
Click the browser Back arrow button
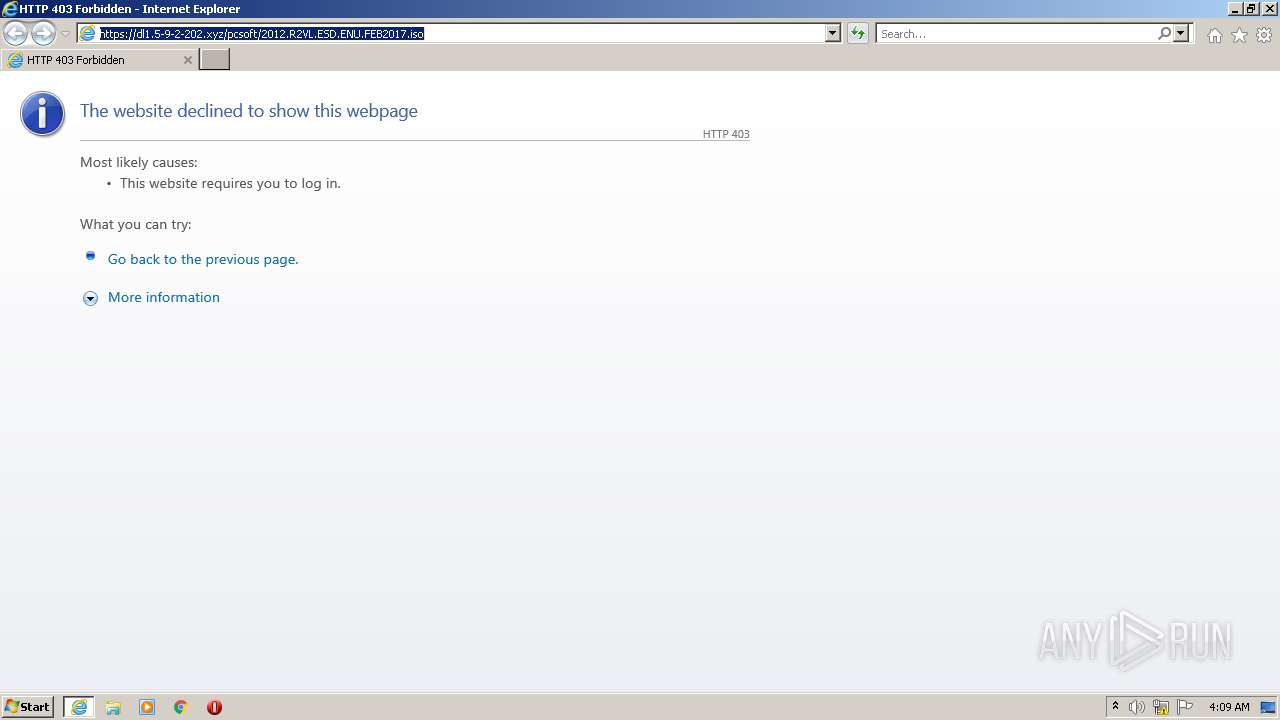15,33
